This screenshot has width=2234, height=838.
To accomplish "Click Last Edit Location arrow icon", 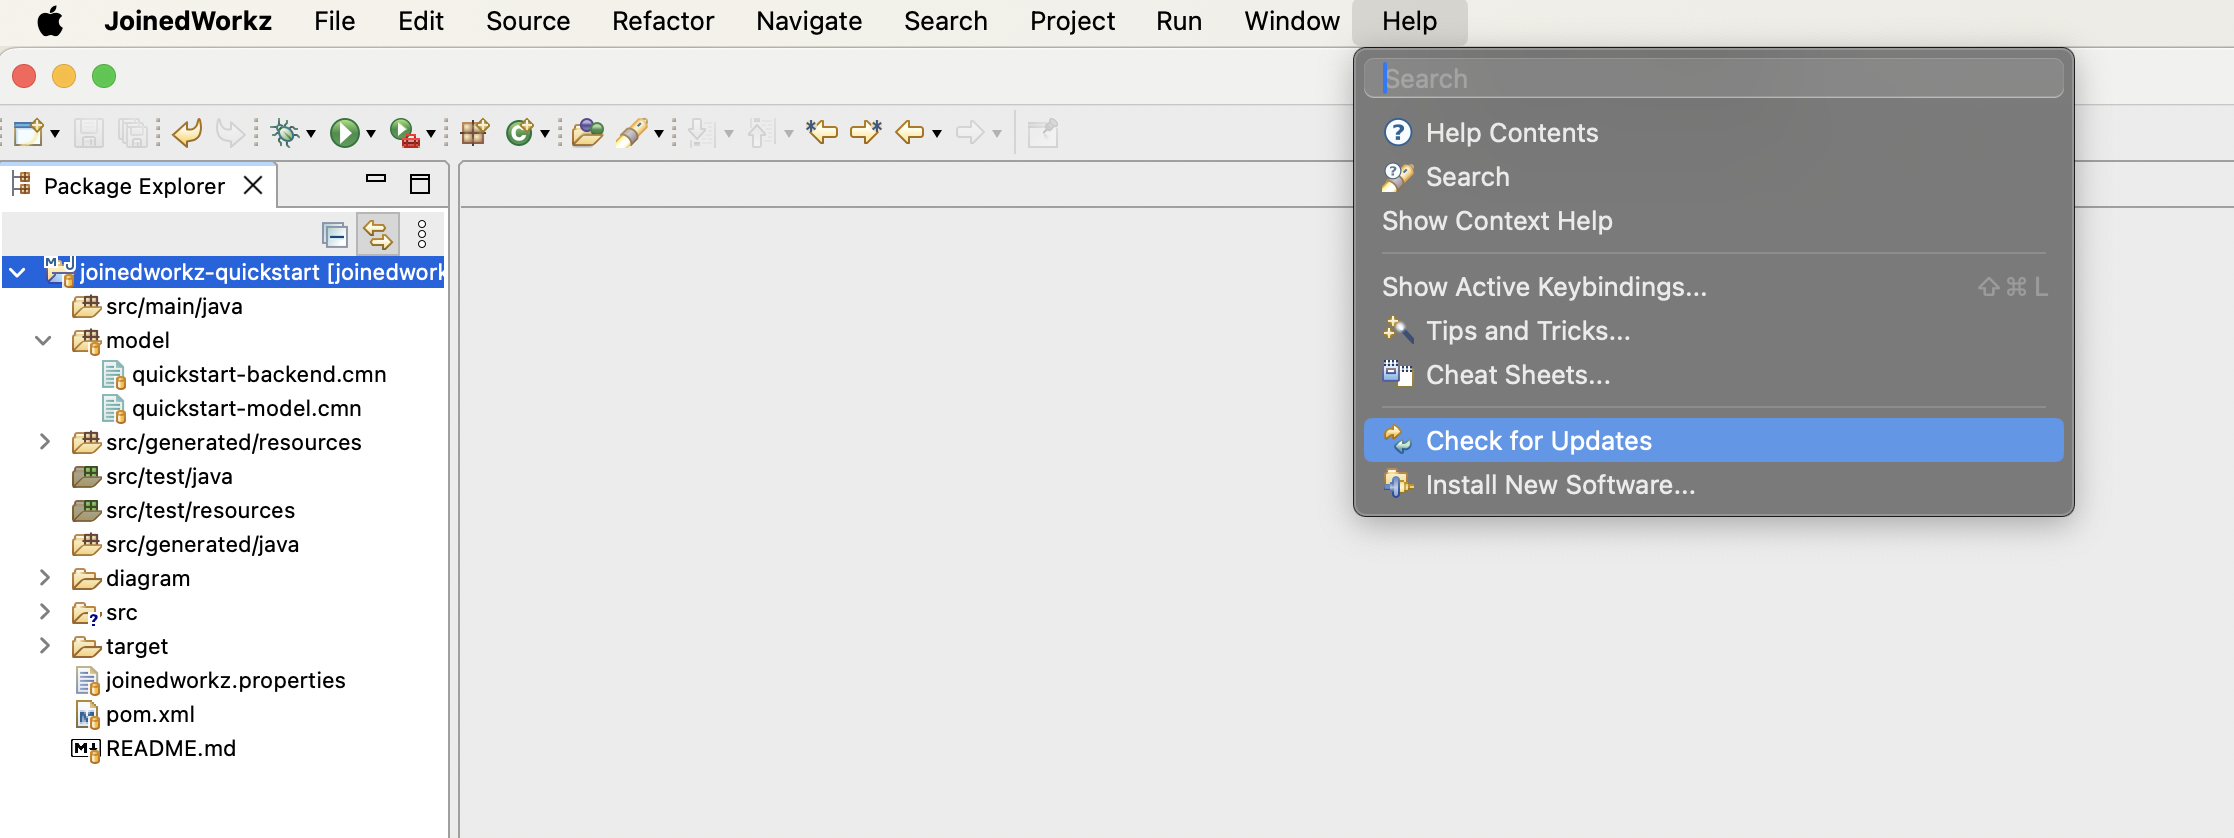I will [821, 132].
